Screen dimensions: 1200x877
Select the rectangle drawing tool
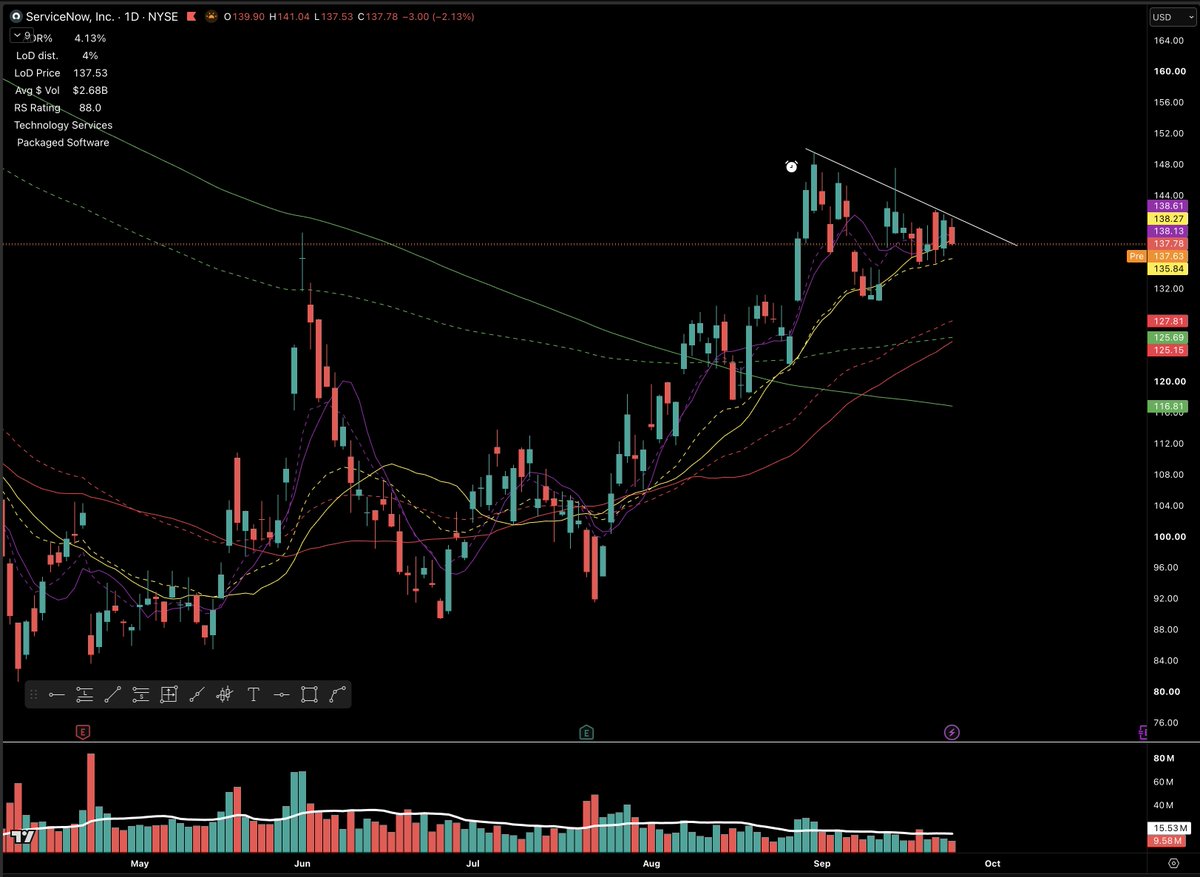tap(309, 695)
